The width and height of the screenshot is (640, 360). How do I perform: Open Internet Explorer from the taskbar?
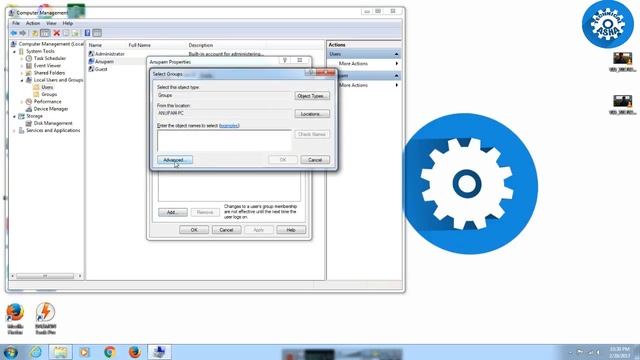pyautogui.click(x=36, y=352)
